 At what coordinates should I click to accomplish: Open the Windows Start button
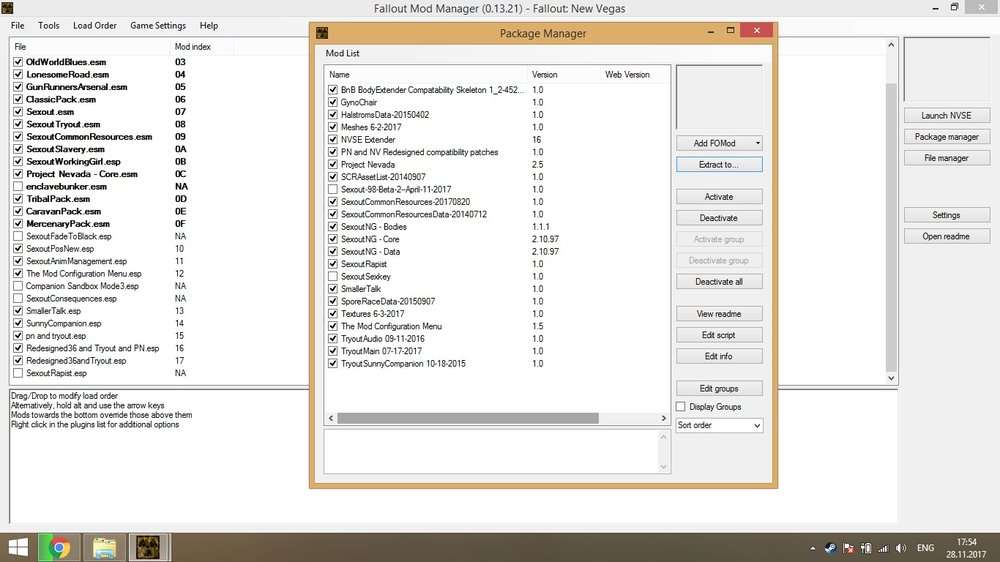(18, 547)
